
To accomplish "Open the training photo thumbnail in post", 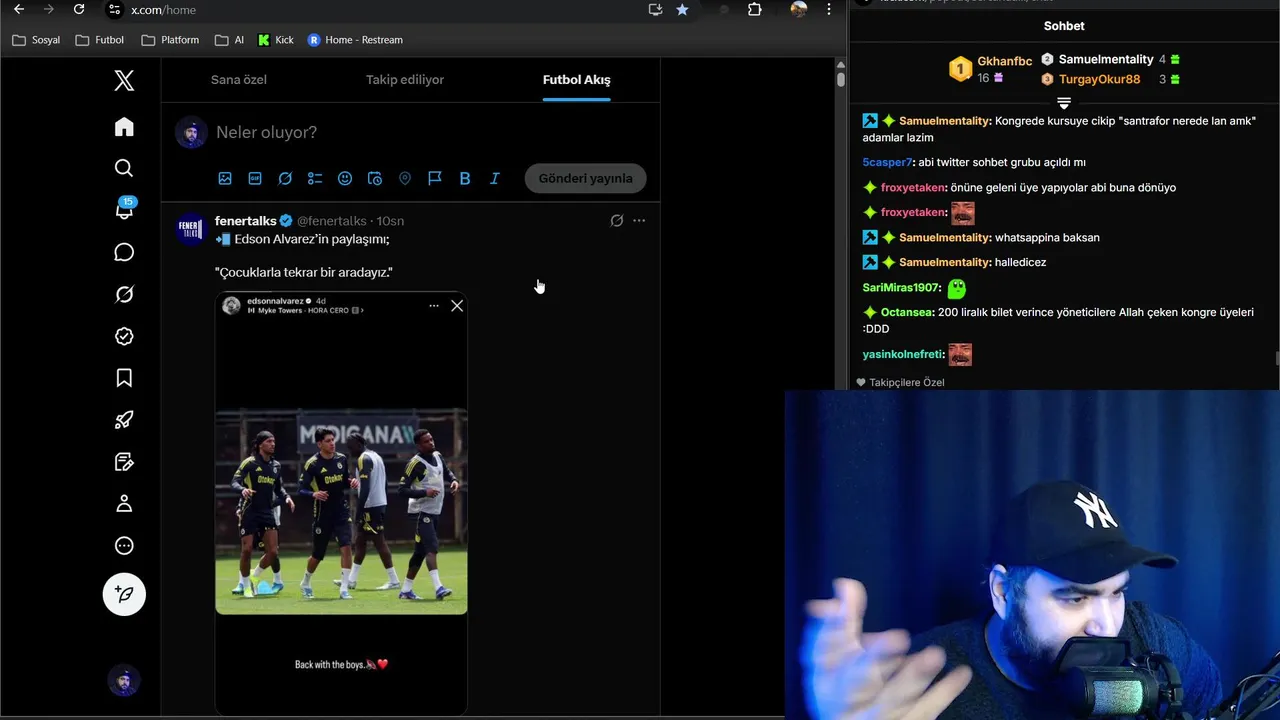I will pos(341,511).
